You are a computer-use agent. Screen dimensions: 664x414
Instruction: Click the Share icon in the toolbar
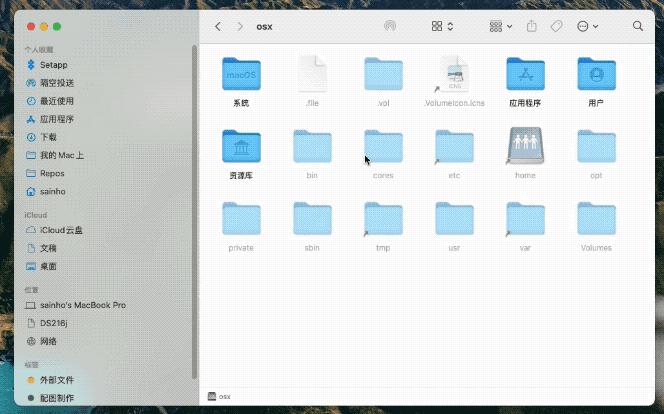pyautogui.click(x=531, y=26)
